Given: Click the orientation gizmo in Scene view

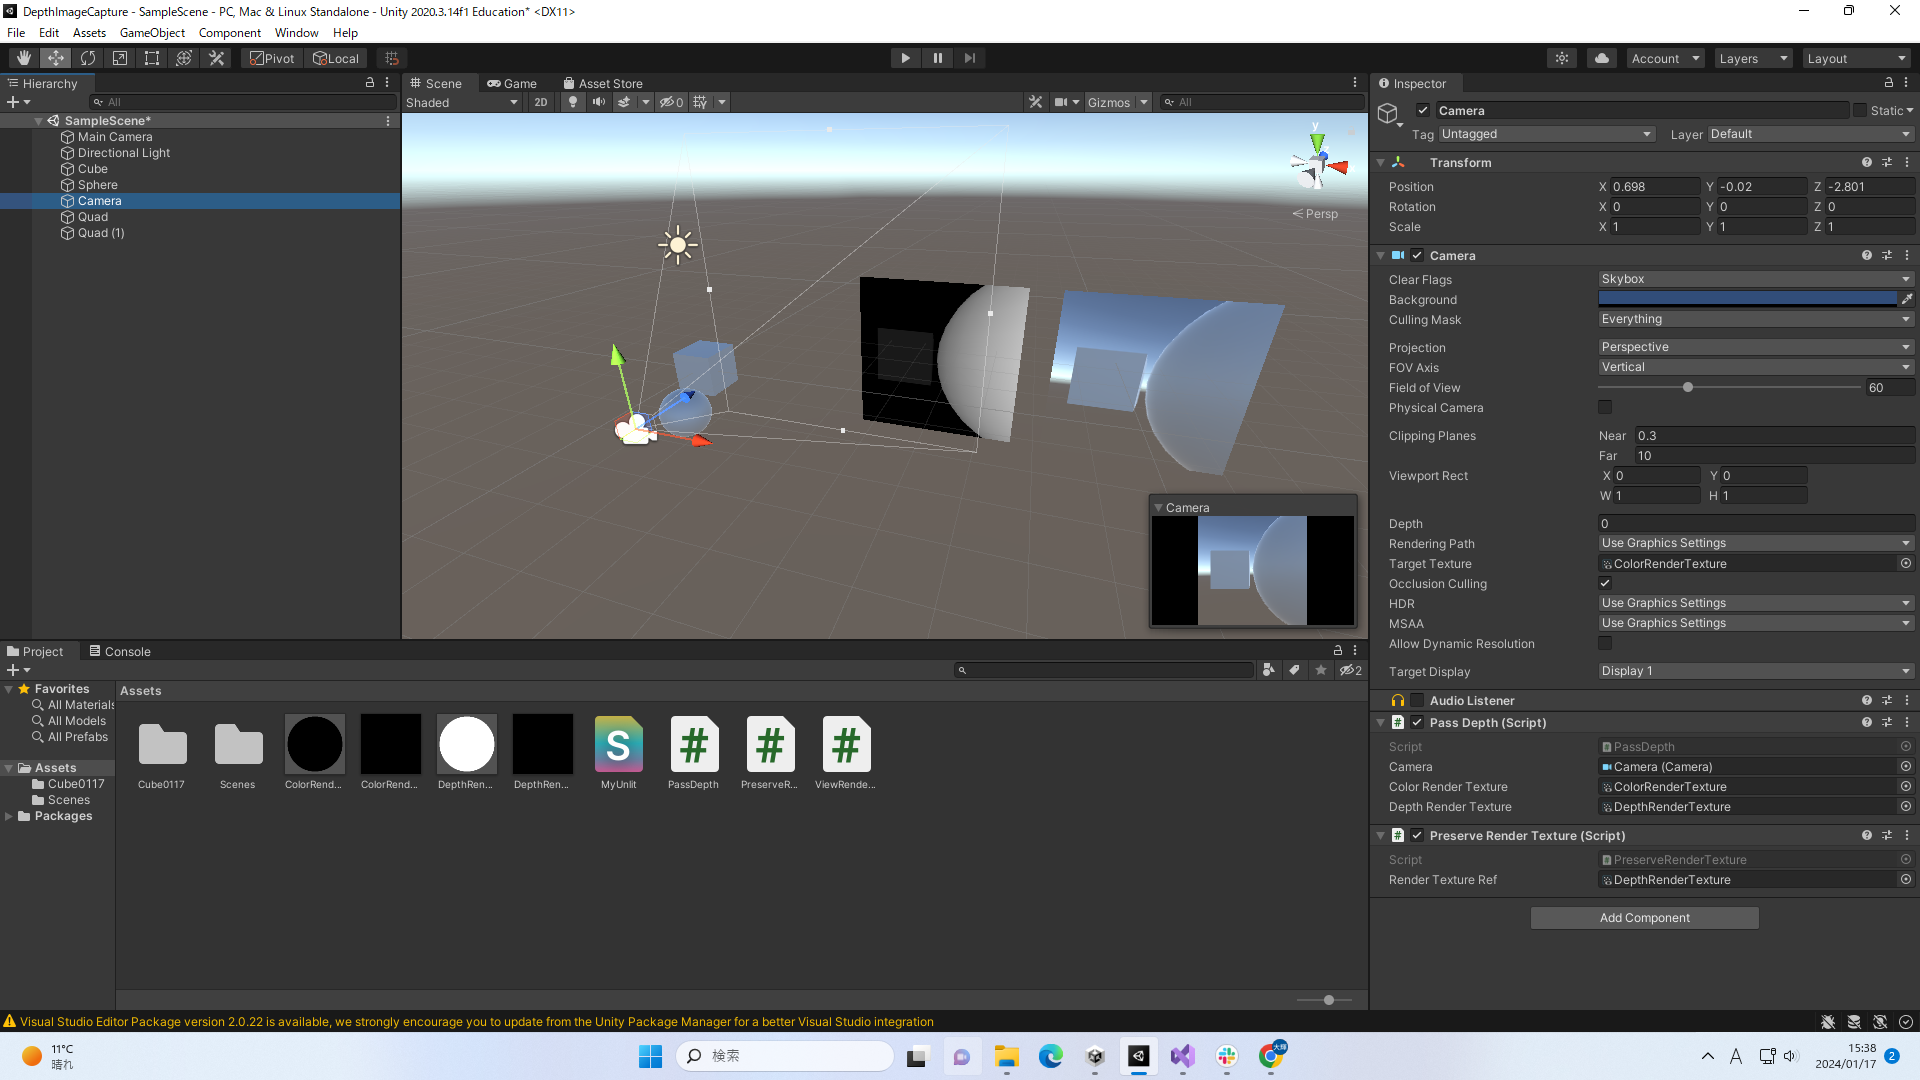Looking at the screenshot, I should click(1318, 164).
